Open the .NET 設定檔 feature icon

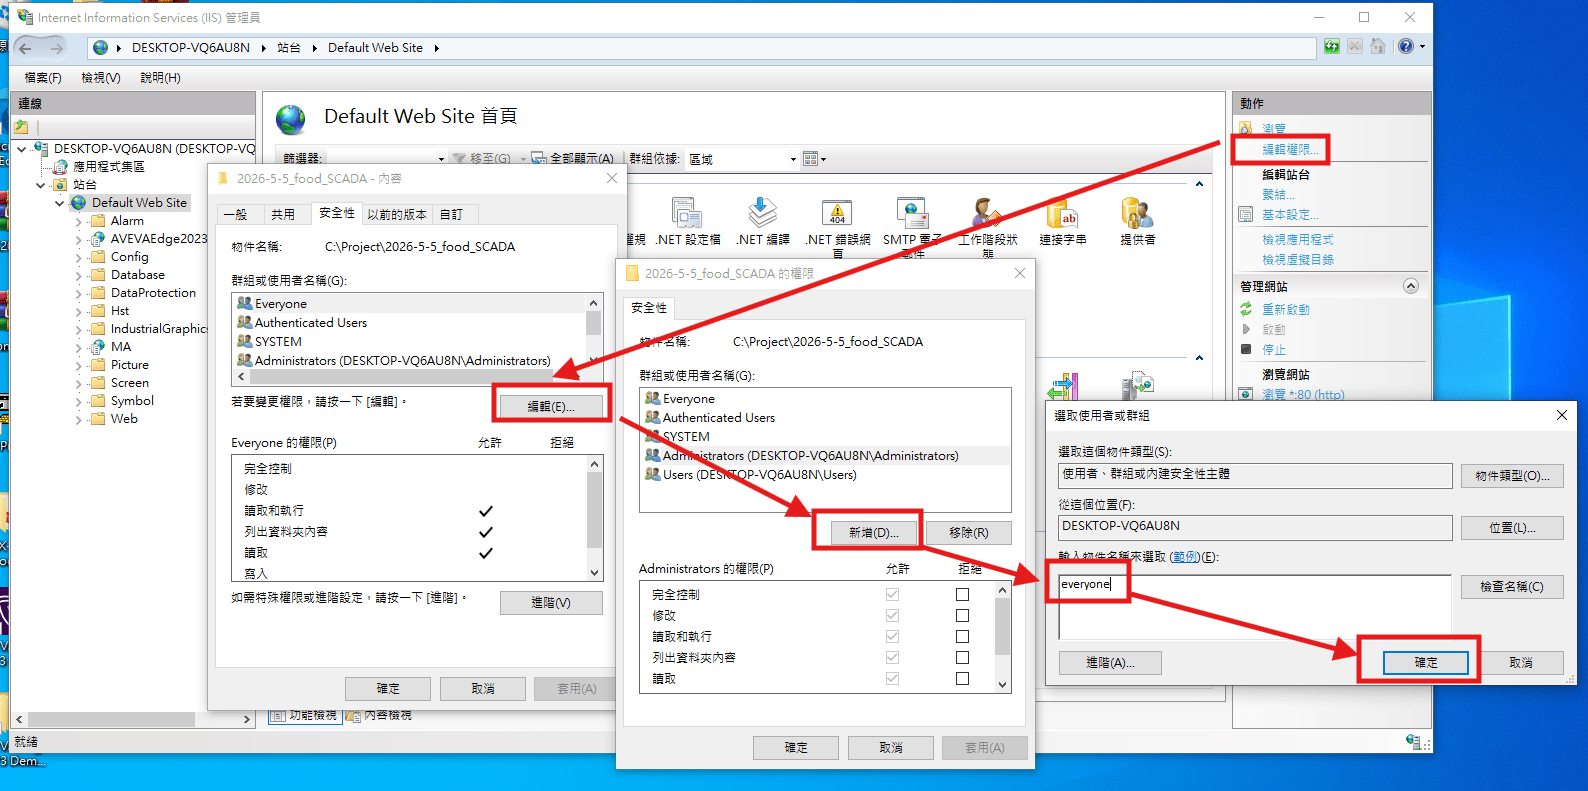(686, 213)
